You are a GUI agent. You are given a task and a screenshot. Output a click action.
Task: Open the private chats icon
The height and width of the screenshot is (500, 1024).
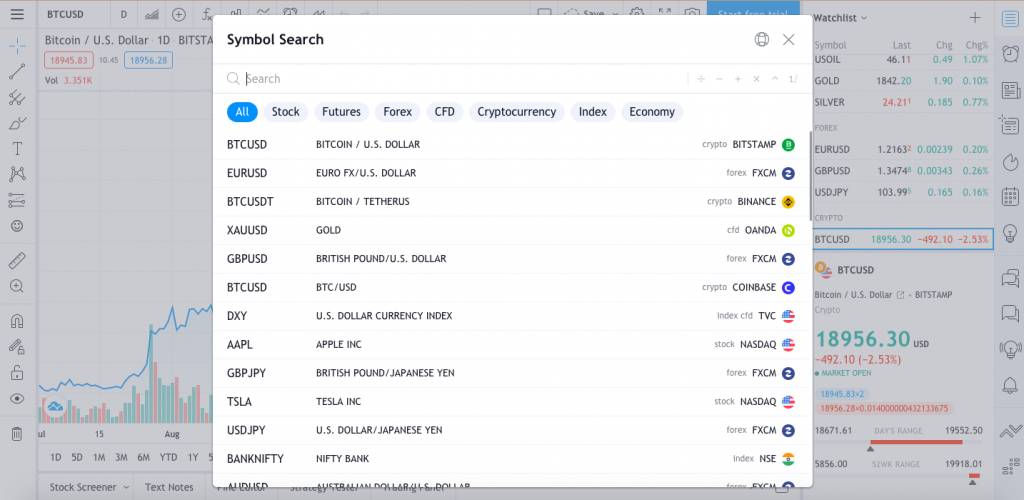coord(1010,314)
